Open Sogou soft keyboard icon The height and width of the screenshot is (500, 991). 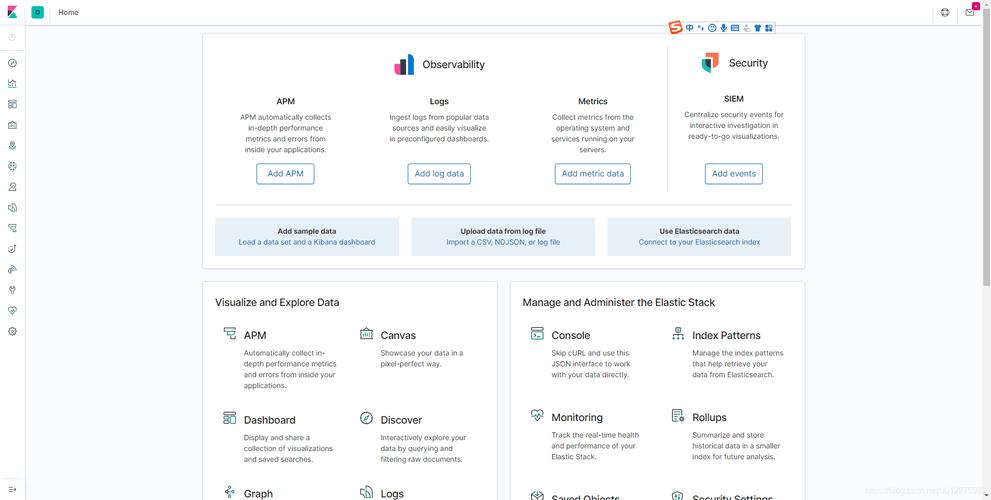point(734,28)
